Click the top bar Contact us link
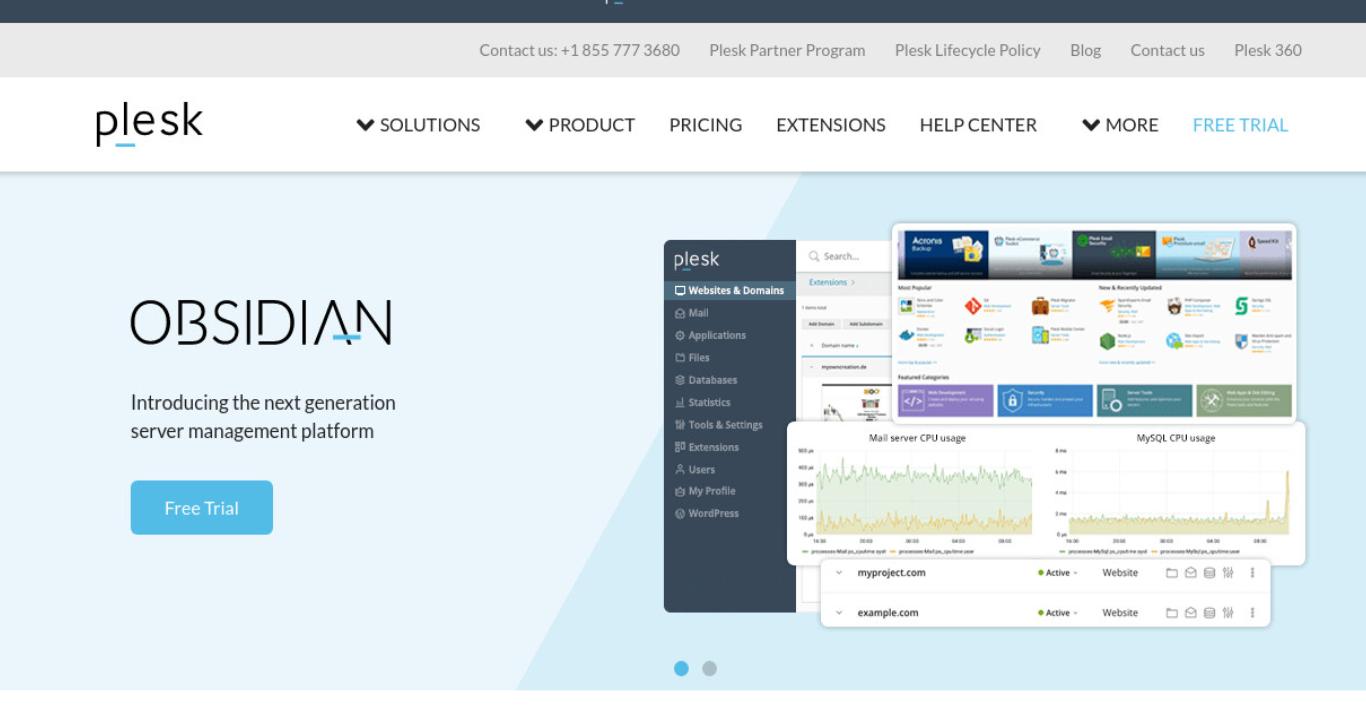This screenshot has width=1366, height=720. [x=1167, y=50]
